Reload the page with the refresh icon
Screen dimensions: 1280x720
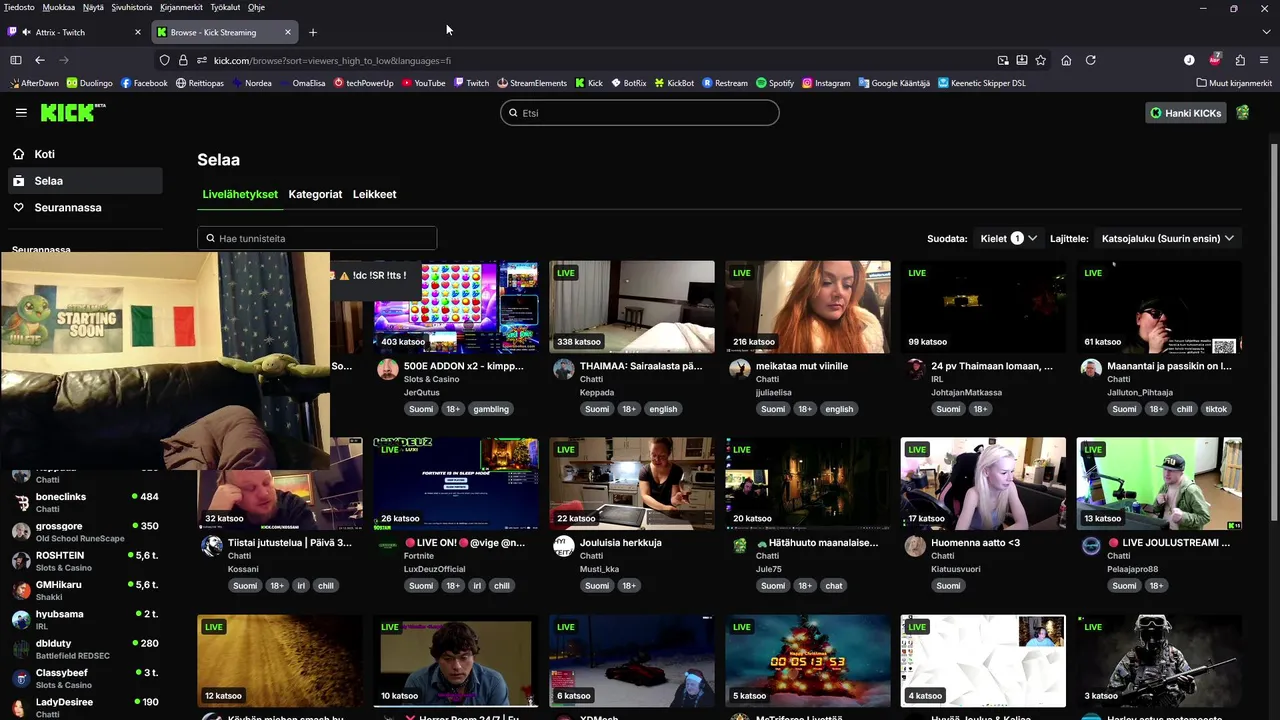coord(1091,60)
